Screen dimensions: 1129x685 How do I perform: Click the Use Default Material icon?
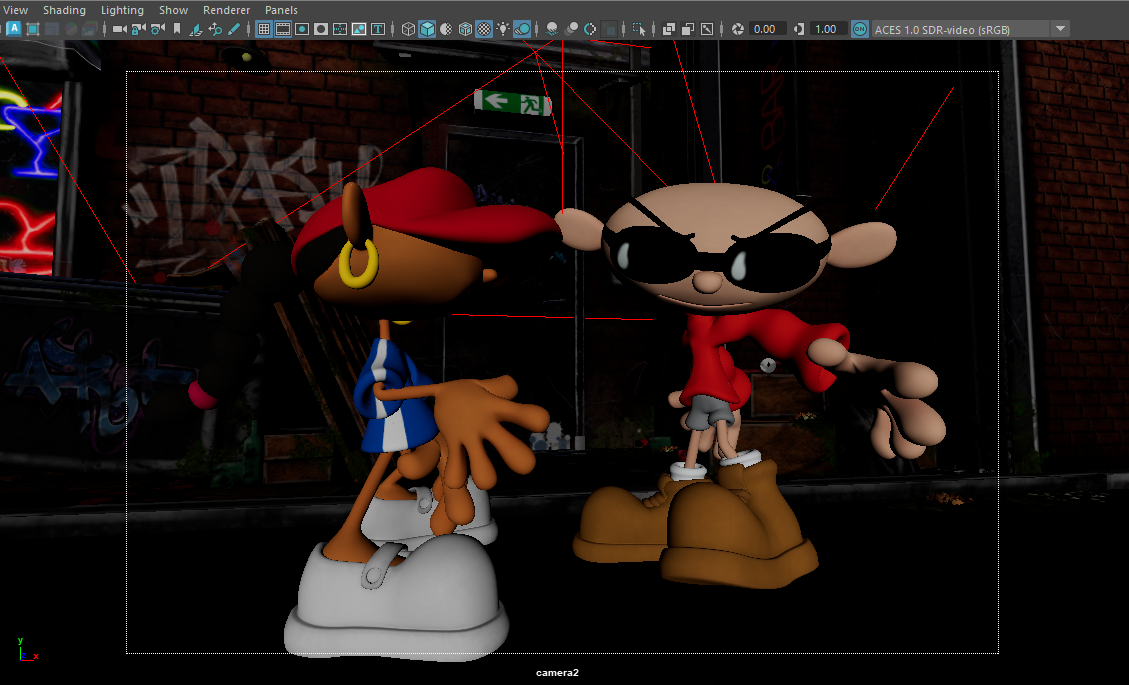(x=446, y=29)
